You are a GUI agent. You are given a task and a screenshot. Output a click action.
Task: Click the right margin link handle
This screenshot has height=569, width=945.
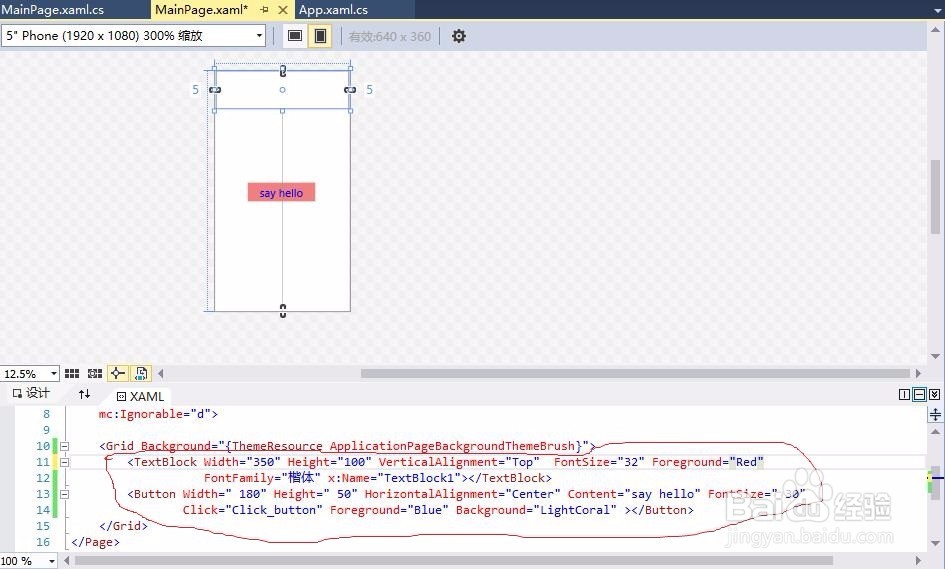click(x=350, y=90)
